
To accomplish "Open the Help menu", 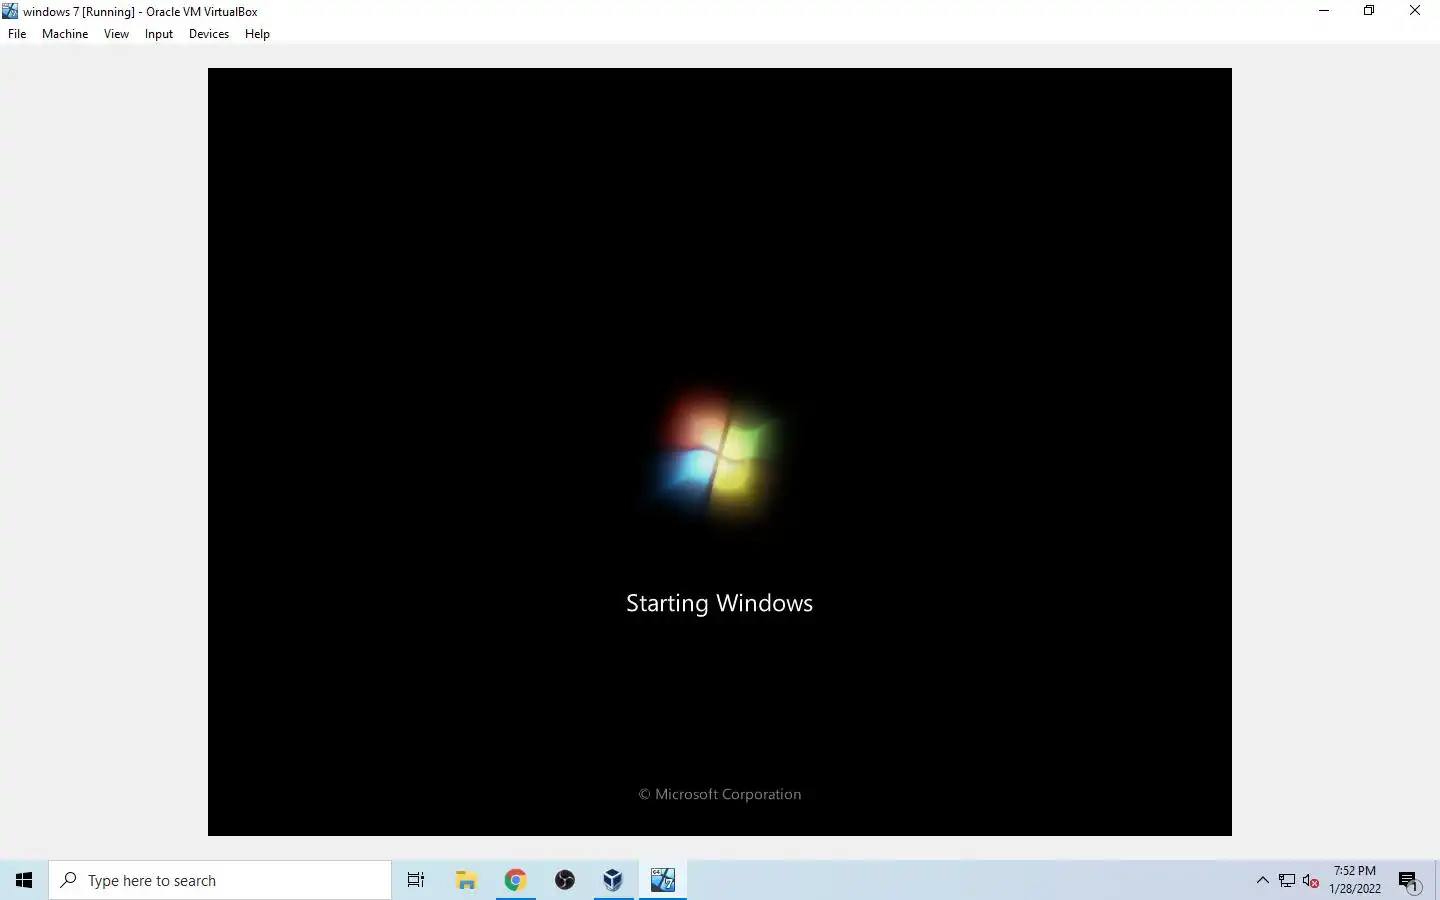I will [x=257, y=34].
